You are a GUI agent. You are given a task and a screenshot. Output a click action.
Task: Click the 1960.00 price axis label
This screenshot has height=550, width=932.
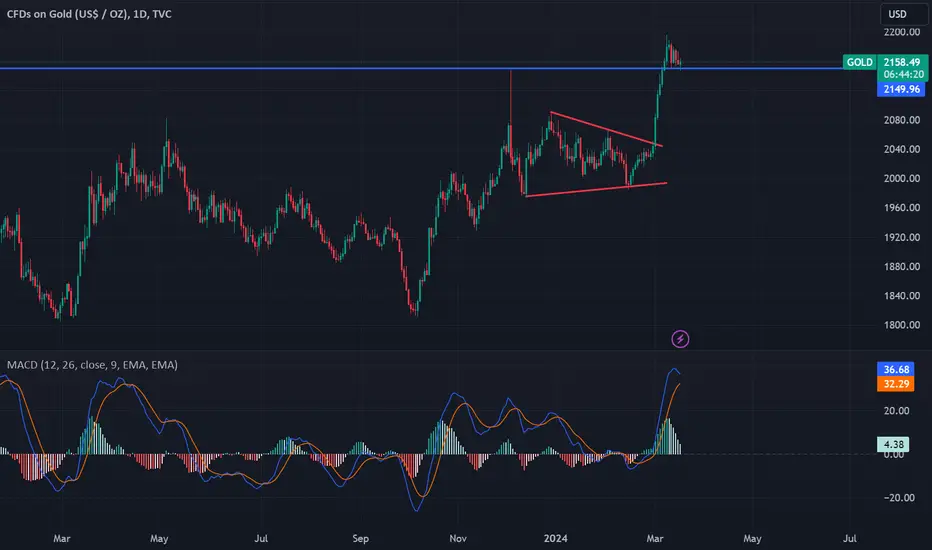(902, 208)
